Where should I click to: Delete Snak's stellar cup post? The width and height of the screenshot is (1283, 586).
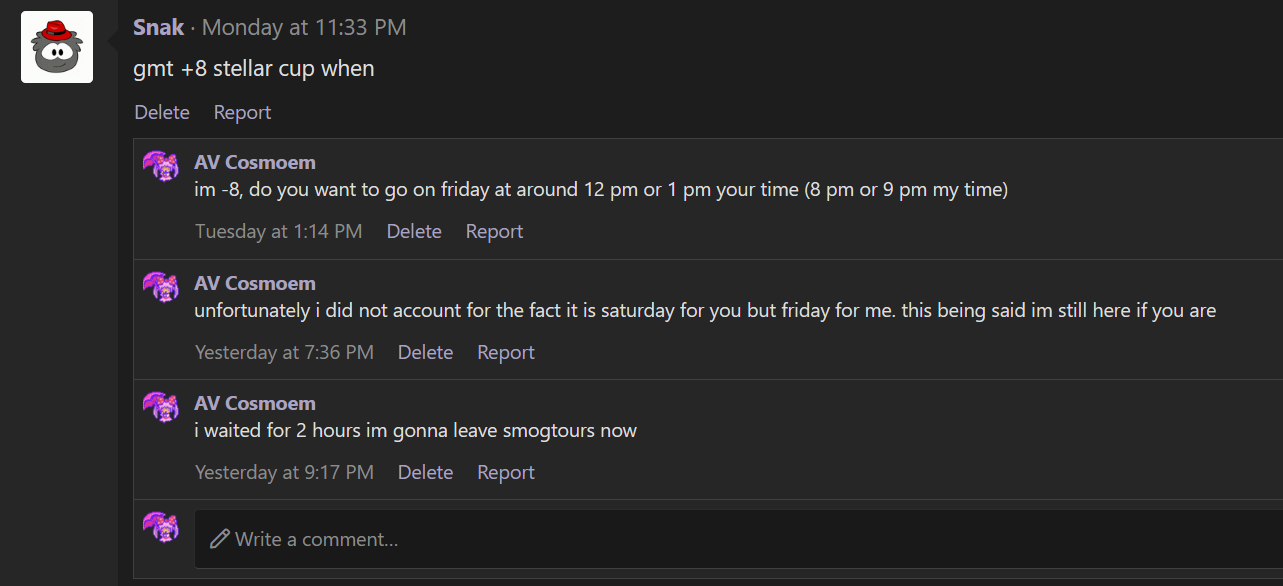tap(162, 112)
